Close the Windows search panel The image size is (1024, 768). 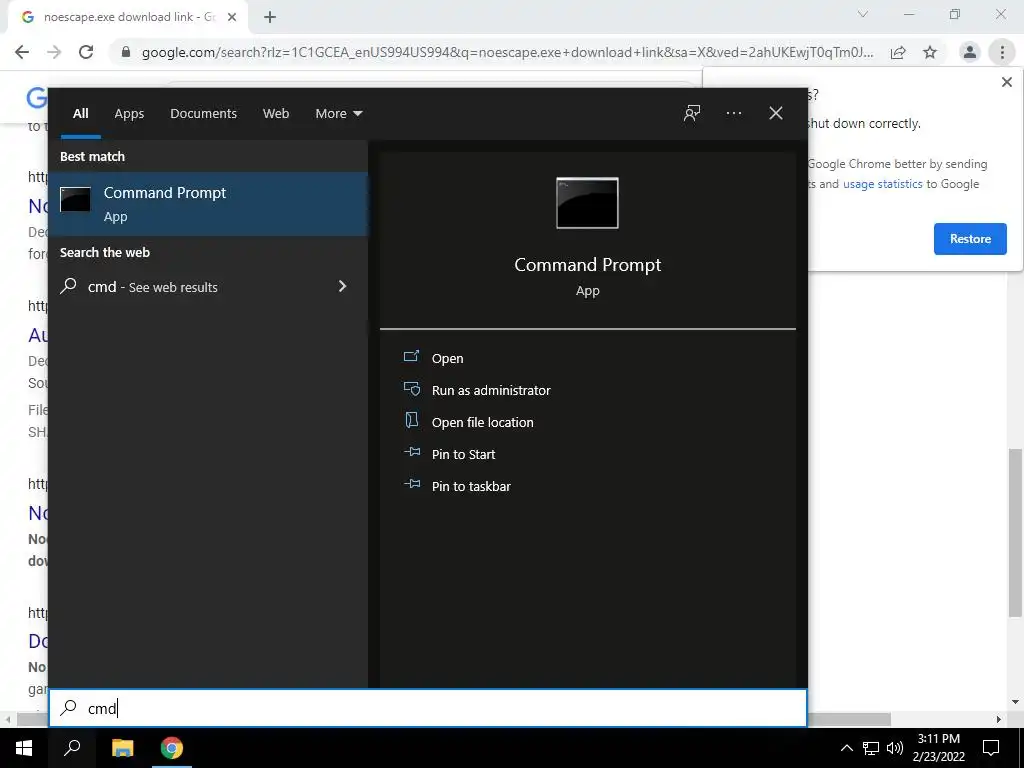(x=775, y=113)
